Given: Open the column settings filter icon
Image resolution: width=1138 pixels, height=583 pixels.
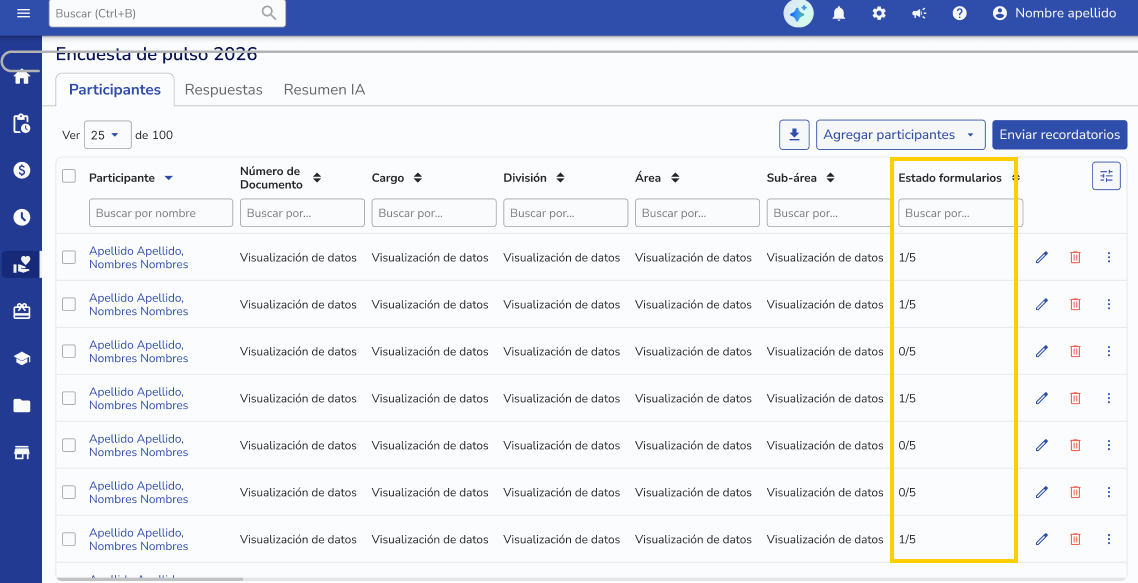Looking at the screenshot, I should tap(1106, 176).
